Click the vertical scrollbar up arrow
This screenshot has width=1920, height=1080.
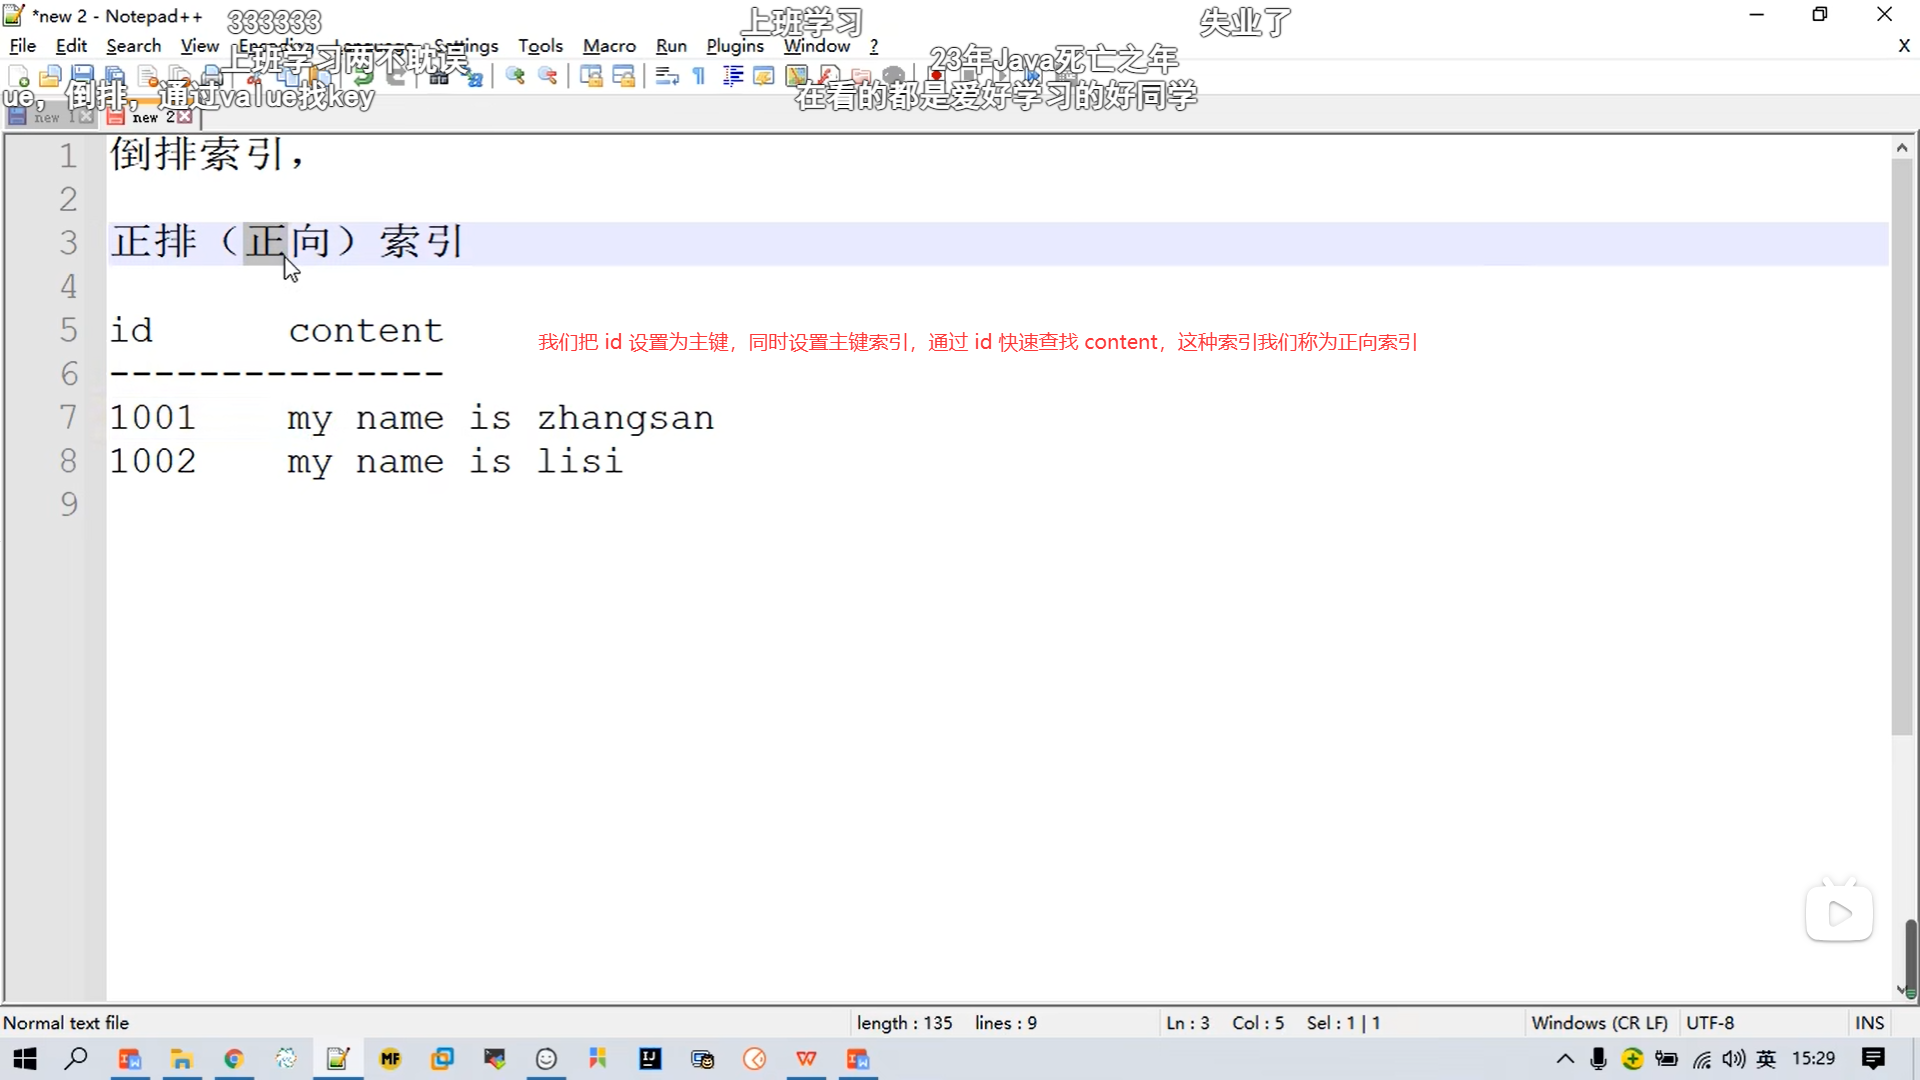[1901, 148]
